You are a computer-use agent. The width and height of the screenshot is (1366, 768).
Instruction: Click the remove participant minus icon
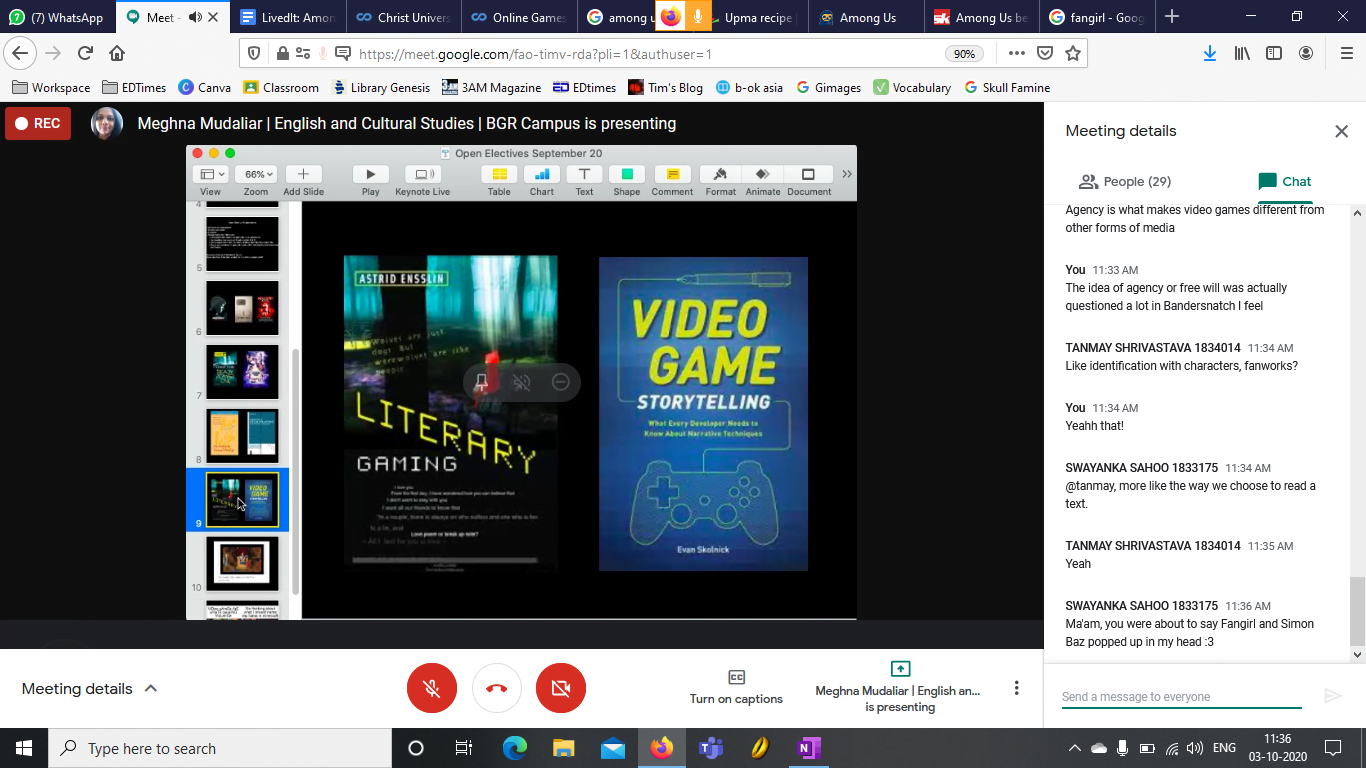(x=561, y=382)
